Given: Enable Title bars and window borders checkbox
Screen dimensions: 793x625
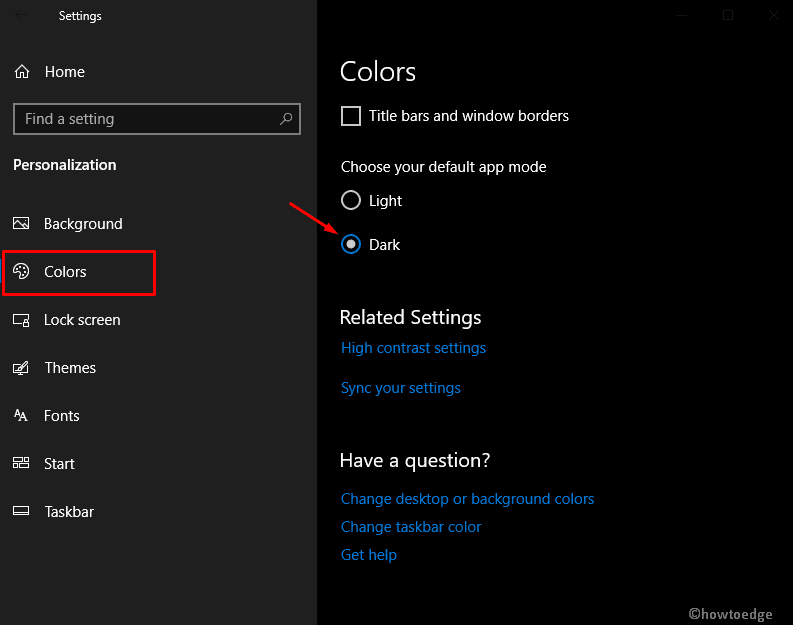Looking at the screenshot, I should (x=351, y=116).
